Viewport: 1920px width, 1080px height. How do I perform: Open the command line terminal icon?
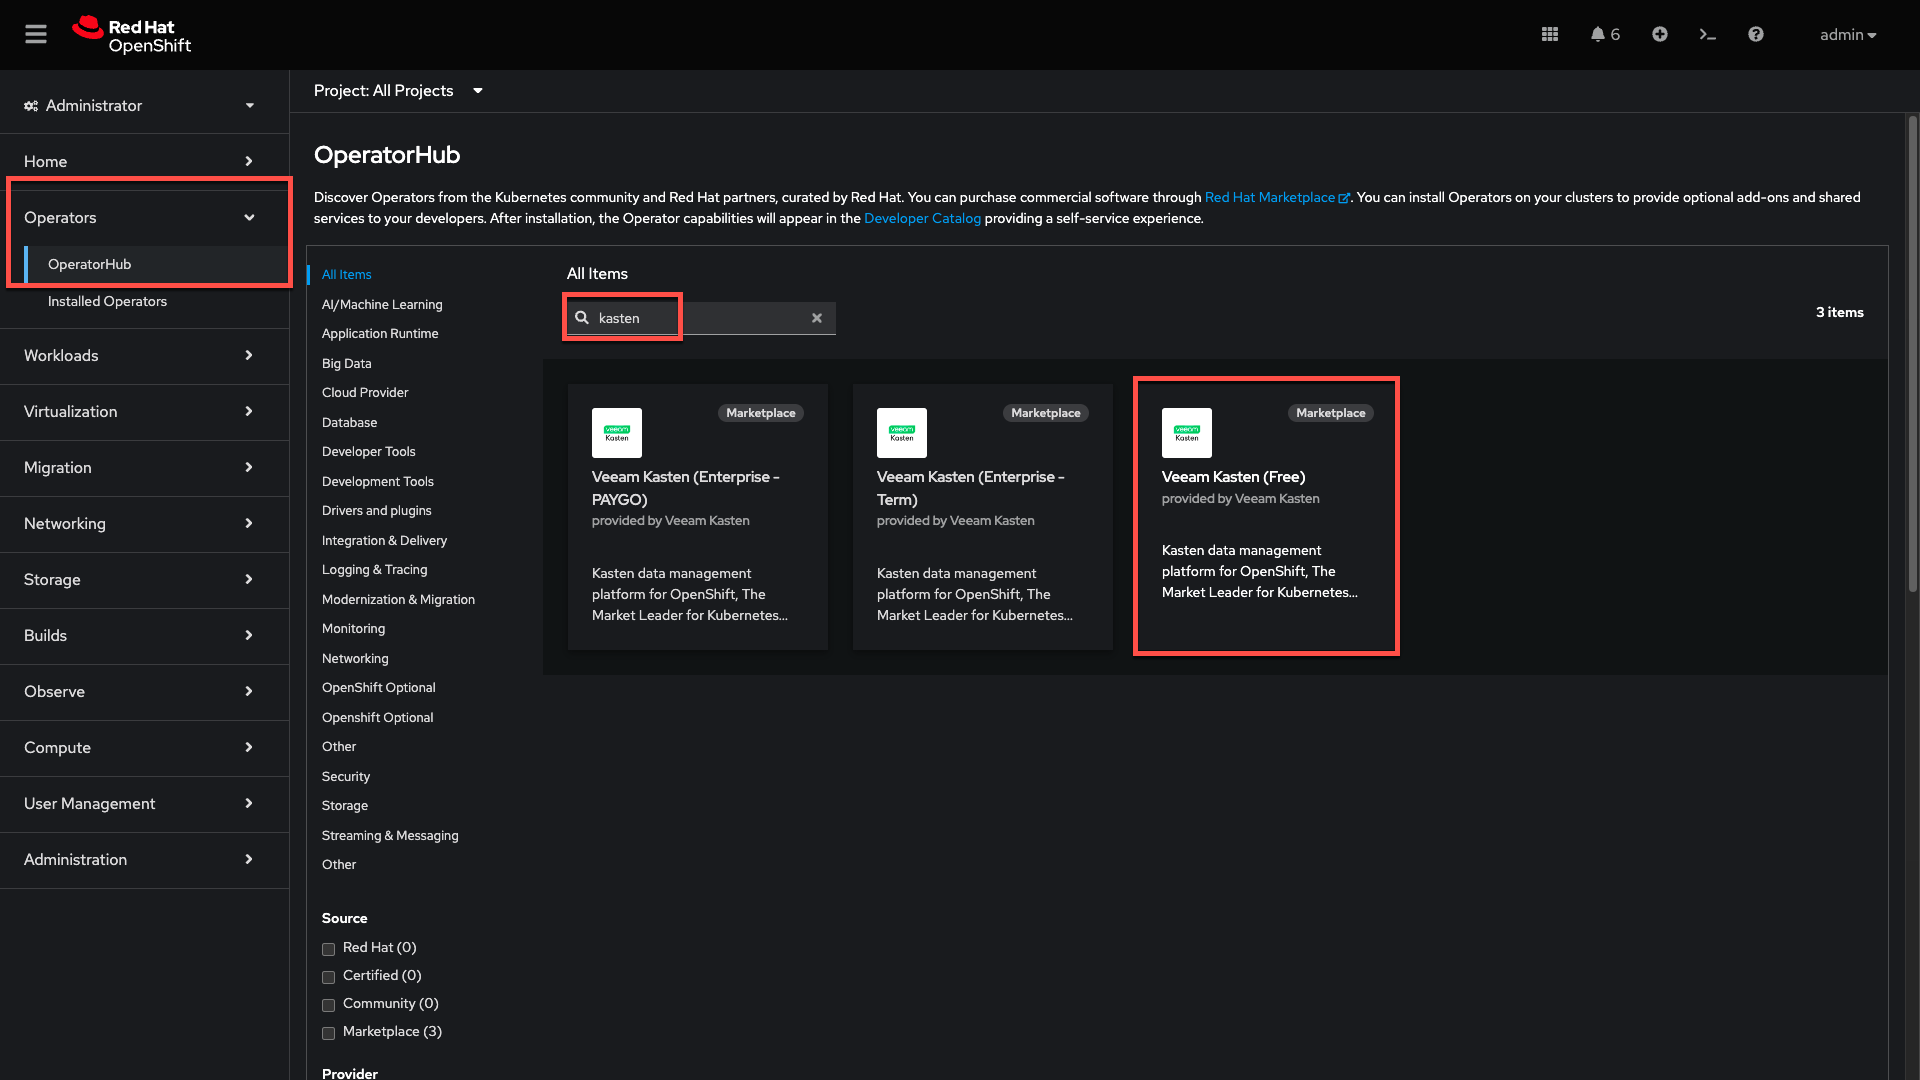coord(1708,35)
